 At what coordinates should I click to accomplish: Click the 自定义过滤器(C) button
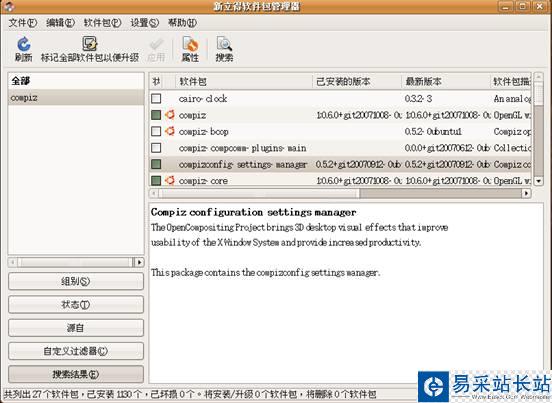76,351
